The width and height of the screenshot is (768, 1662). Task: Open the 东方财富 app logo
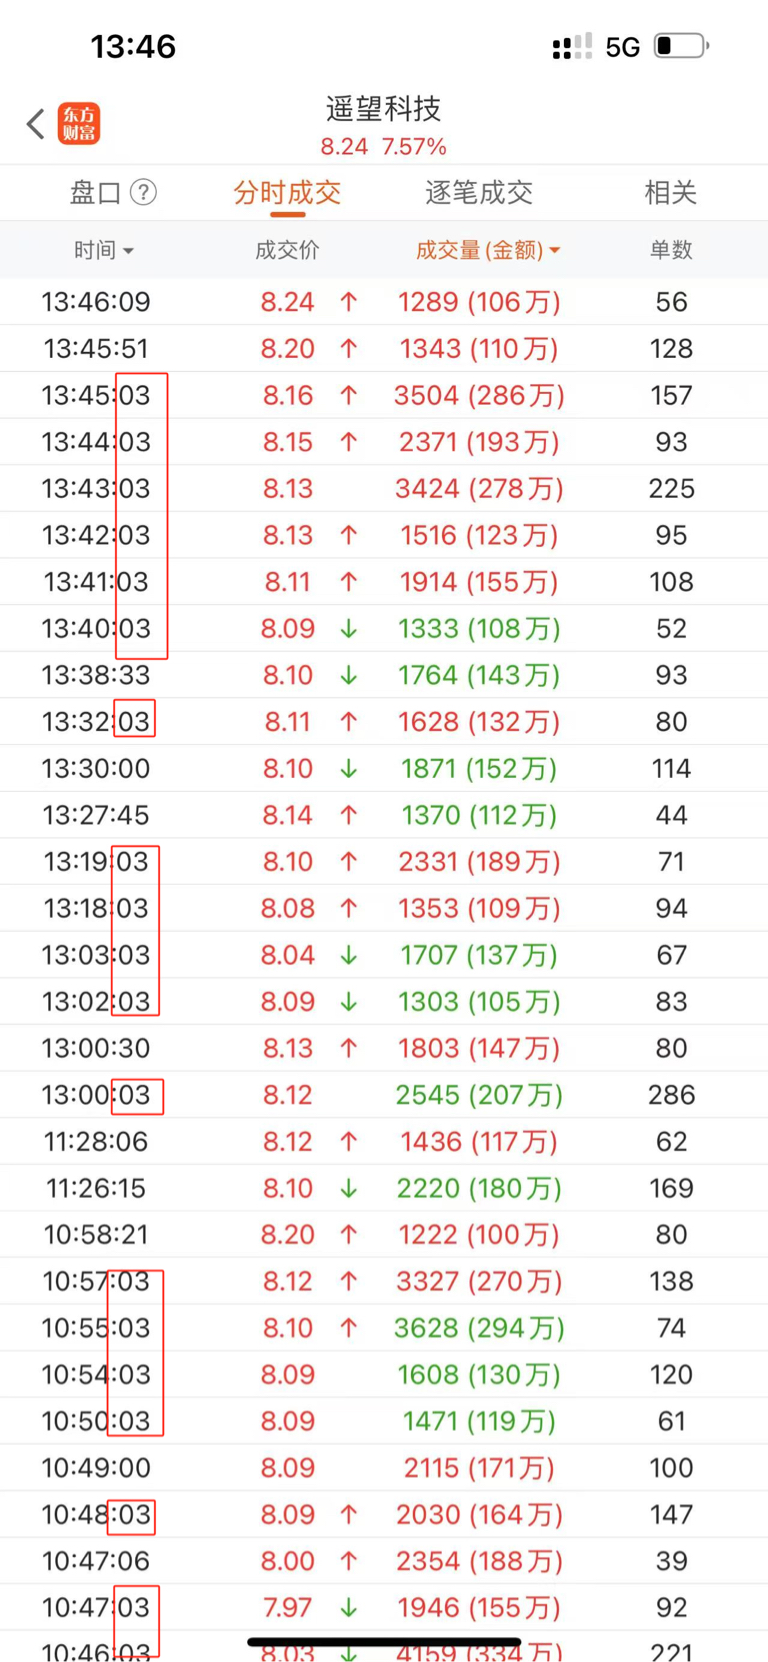click(78, 124)
